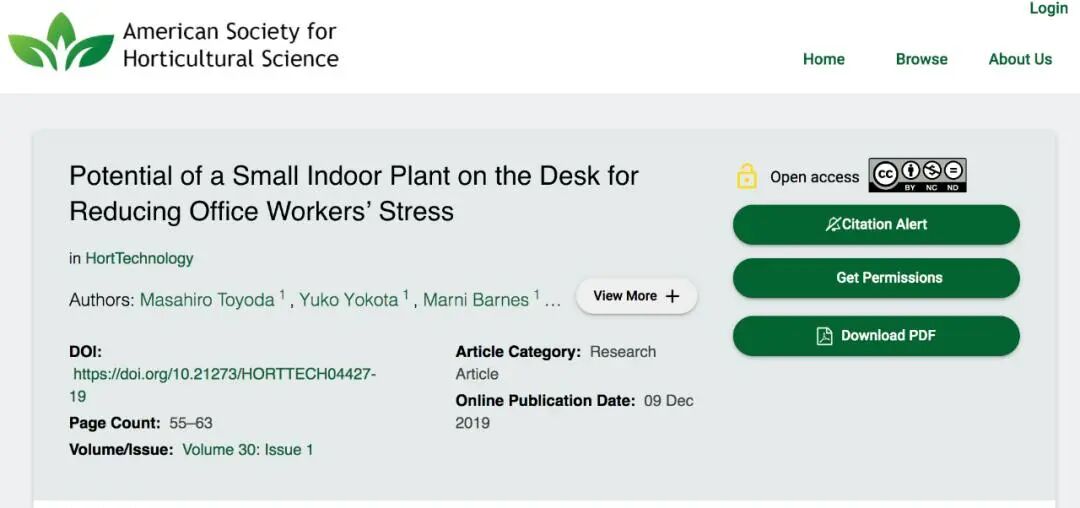Click the Creative Commons BY-NC-ND license badge
1080x508 pixels.
pos(917,175)
